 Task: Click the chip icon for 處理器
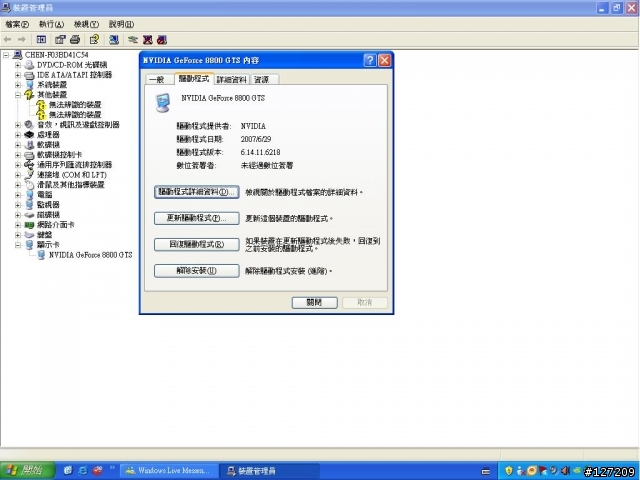point(29,135)
